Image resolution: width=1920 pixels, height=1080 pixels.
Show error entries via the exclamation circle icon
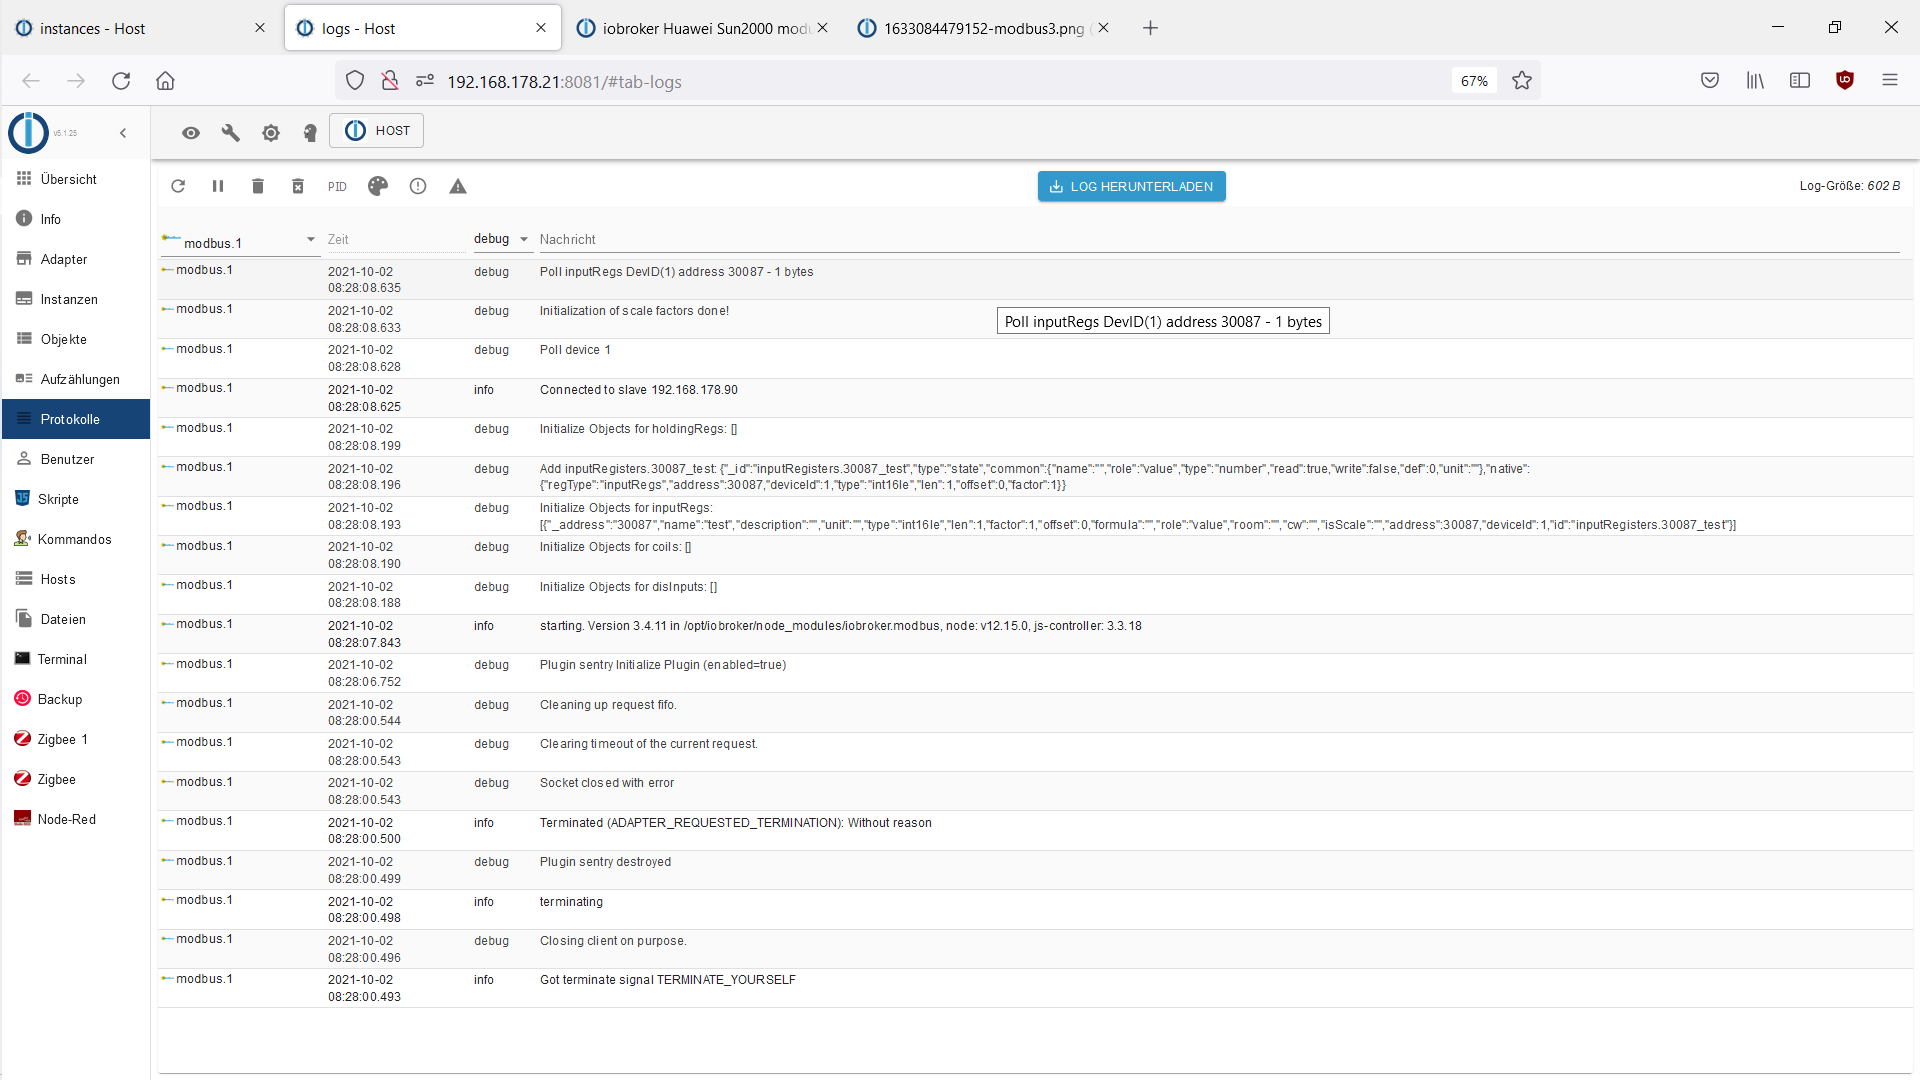click(418, 186)
